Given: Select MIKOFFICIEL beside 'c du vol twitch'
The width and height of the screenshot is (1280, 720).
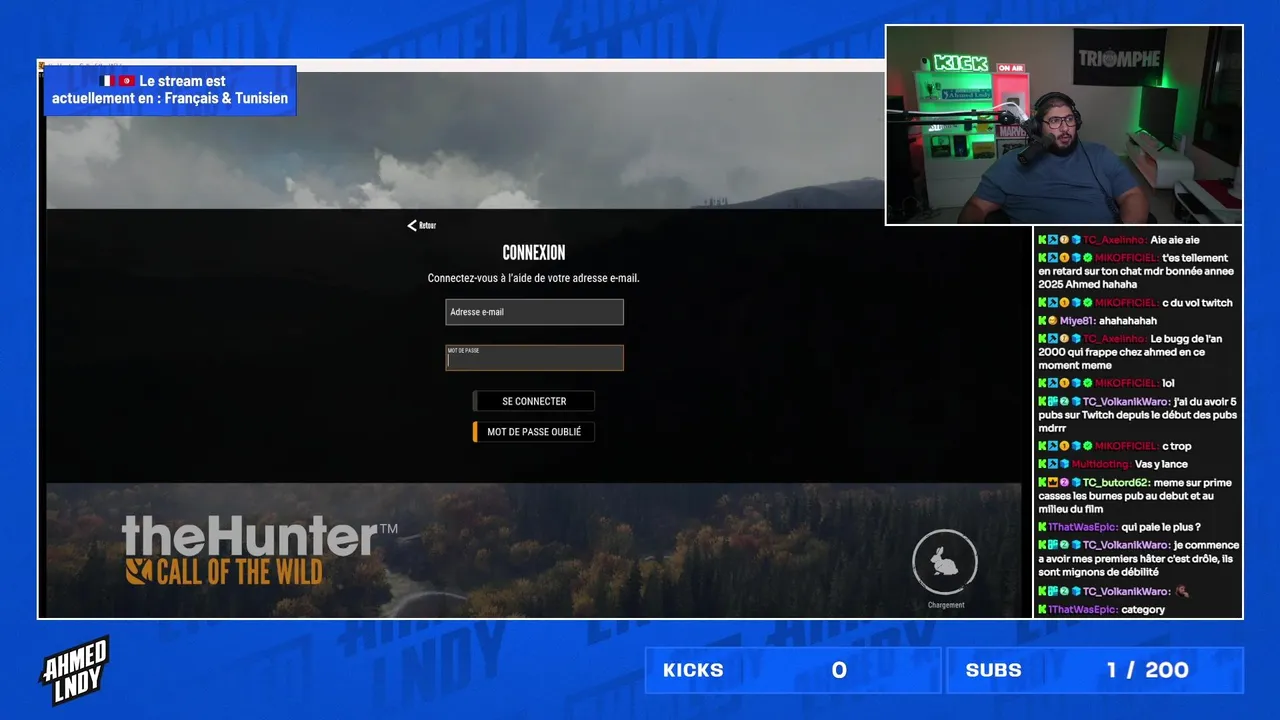Looking at the screenshot, I should tap(1126, 303).
